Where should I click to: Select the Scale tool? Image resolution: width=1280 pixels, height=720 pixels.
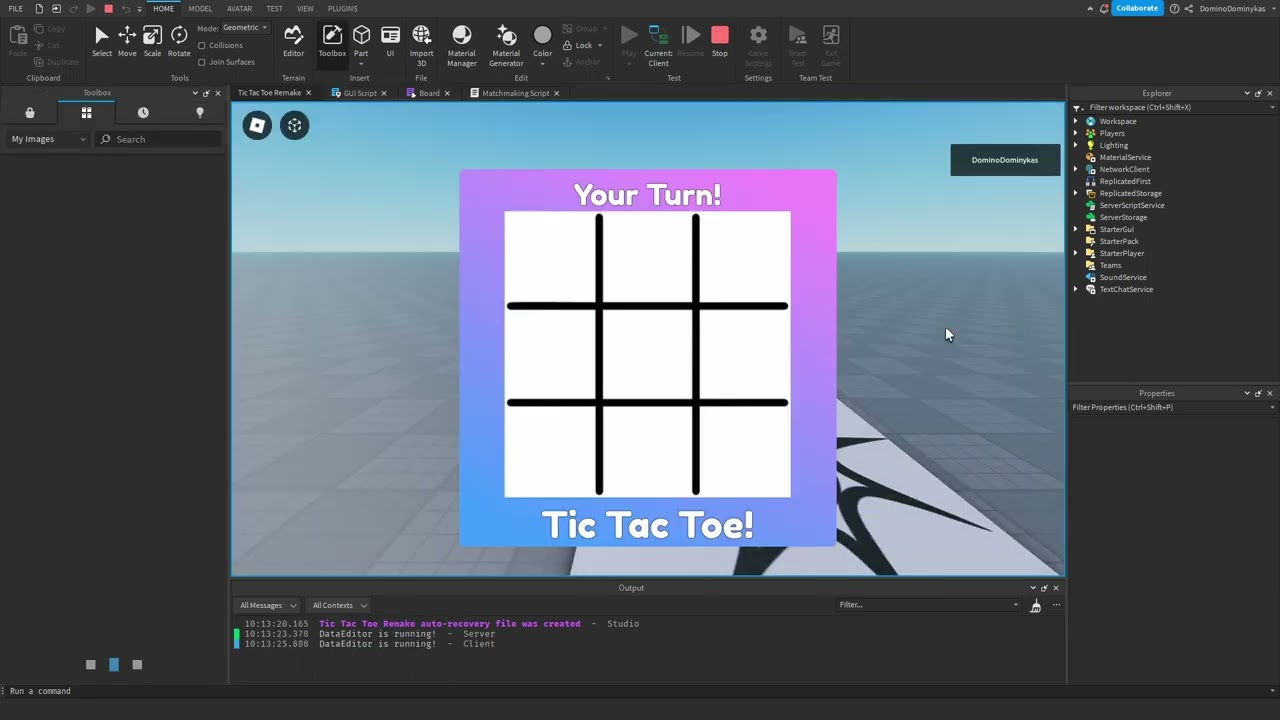[152, 41]
